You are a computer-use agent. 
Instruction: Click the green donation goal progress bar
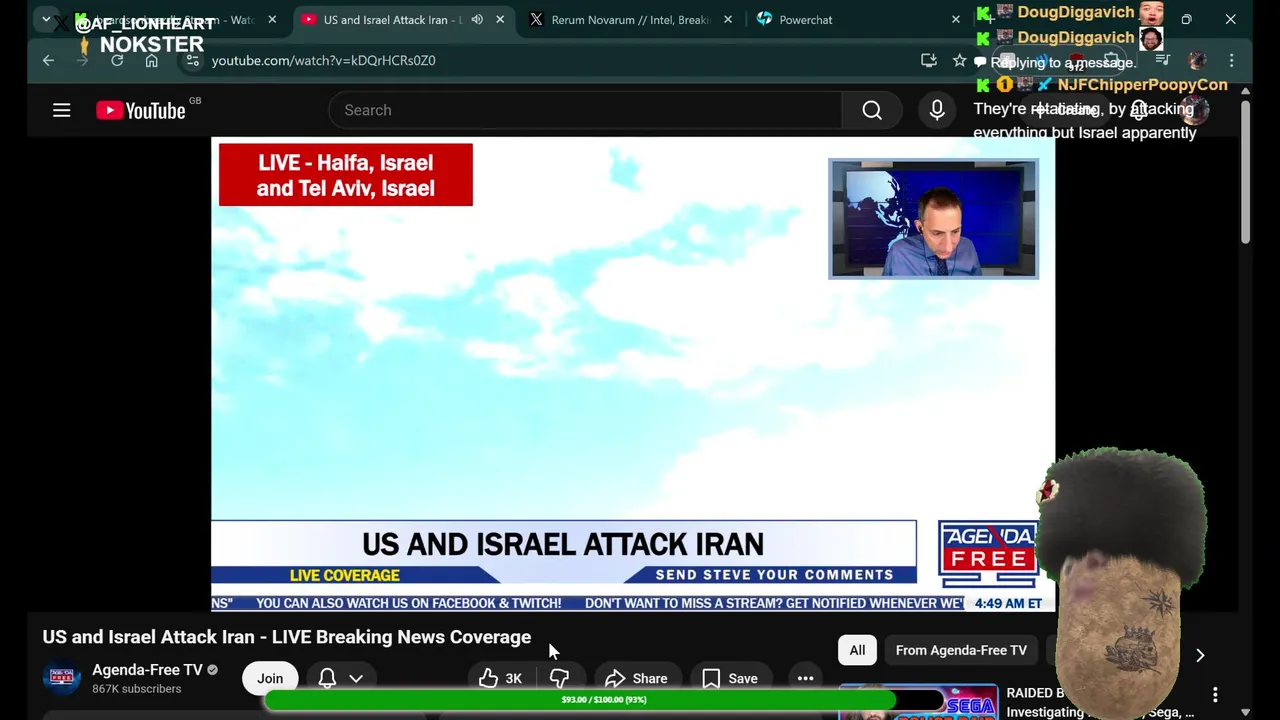click(603, 700)
